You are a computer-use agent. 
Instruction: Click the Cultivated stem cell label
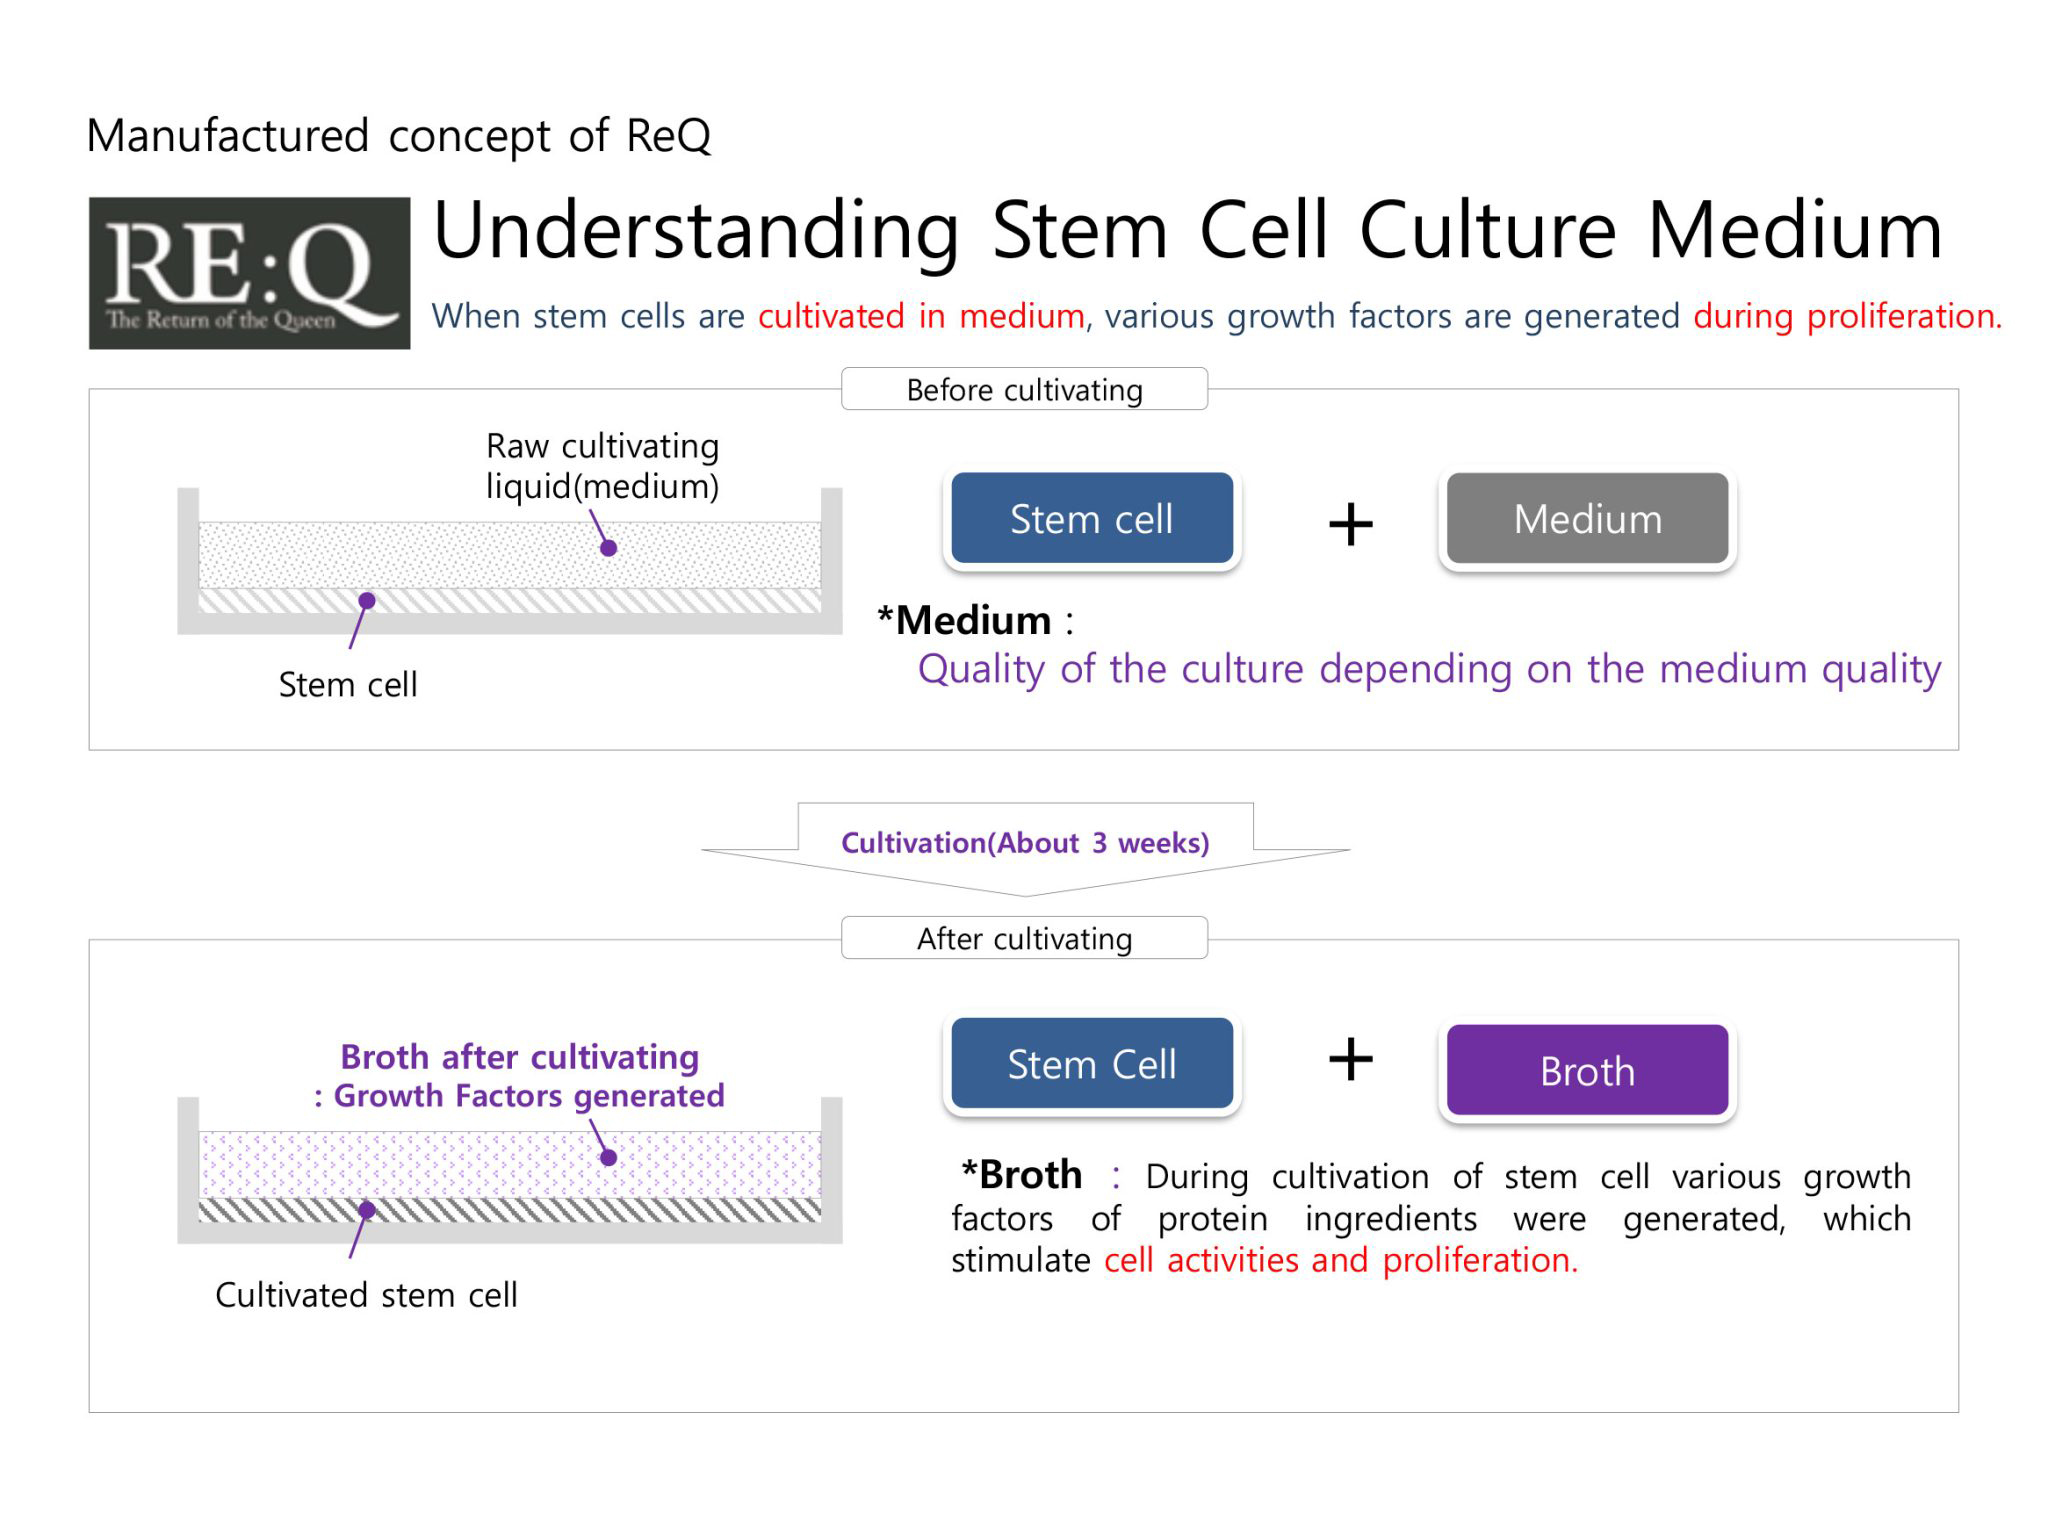coord(366,1295)
